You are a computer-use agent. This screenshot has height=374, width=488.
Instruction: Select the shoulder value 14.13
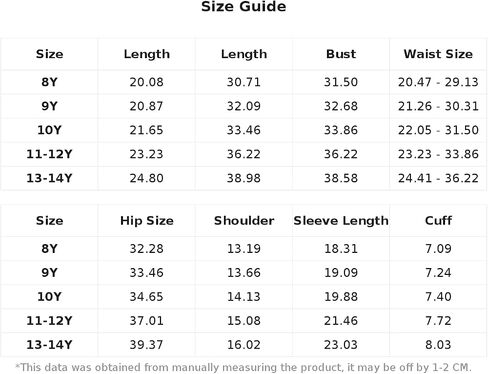coord(244,297)
